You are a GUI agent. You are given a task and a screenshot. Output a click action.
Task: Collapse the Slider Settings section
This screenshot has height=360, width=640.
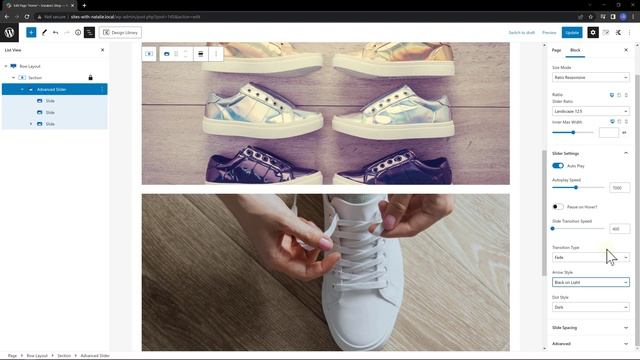pyautogui.click(x=591, y=153)
